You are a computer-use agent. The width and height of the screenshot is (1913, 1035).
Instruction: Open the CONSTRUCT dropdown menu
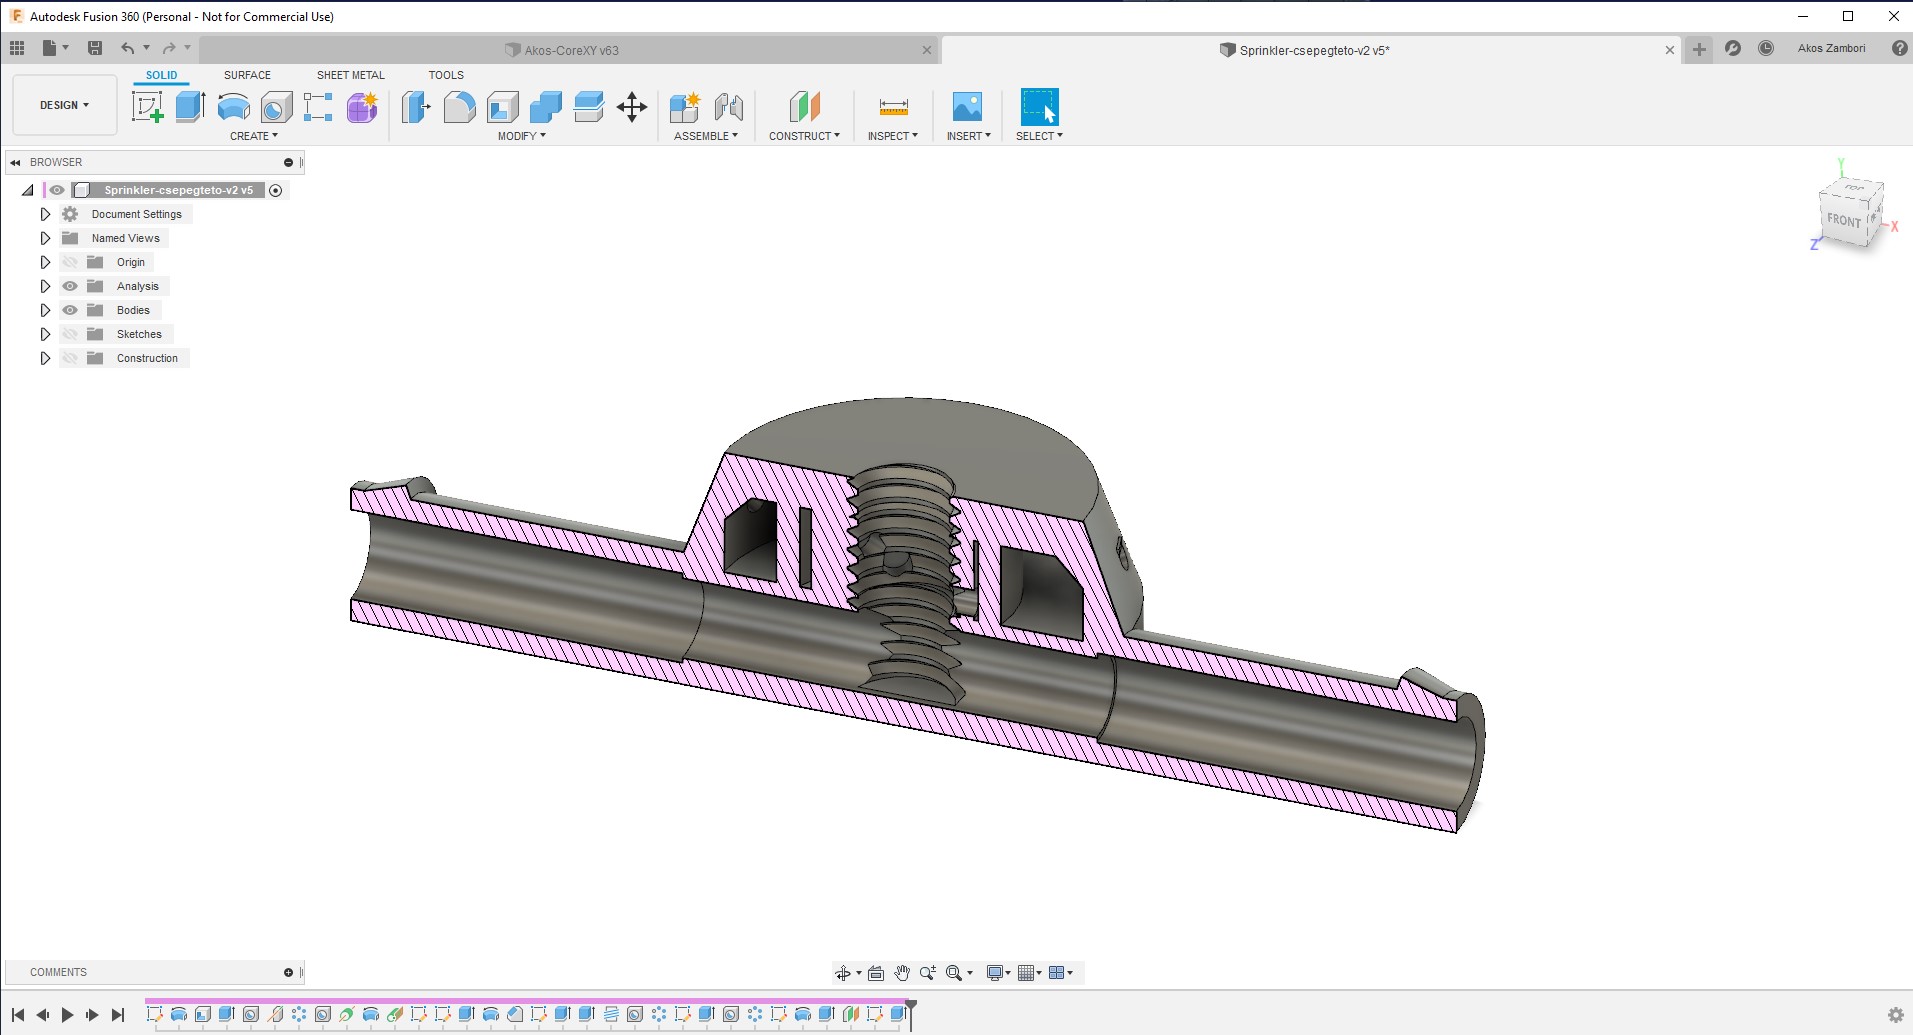804,136
